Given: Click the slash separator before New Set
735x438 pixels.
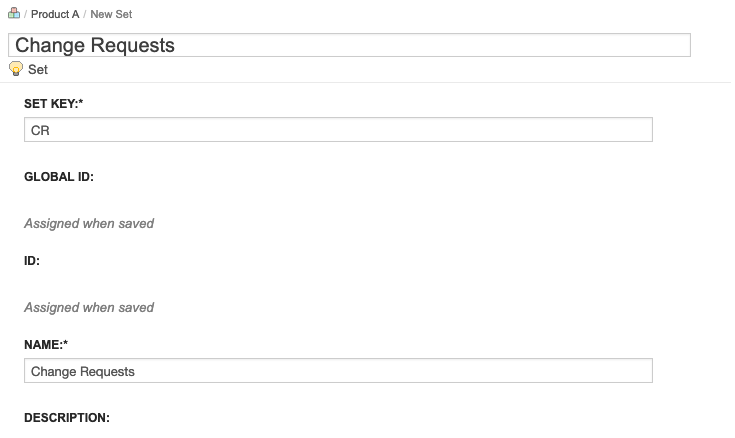Looking at the screenshot, I should 85,15.
